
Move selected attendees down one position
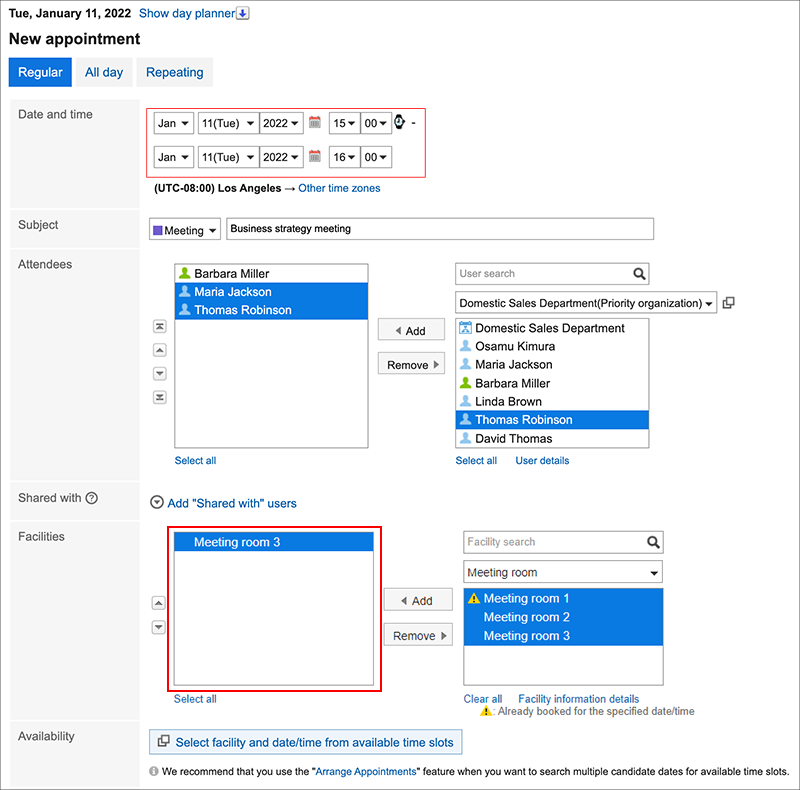click(x=160, y=374)
